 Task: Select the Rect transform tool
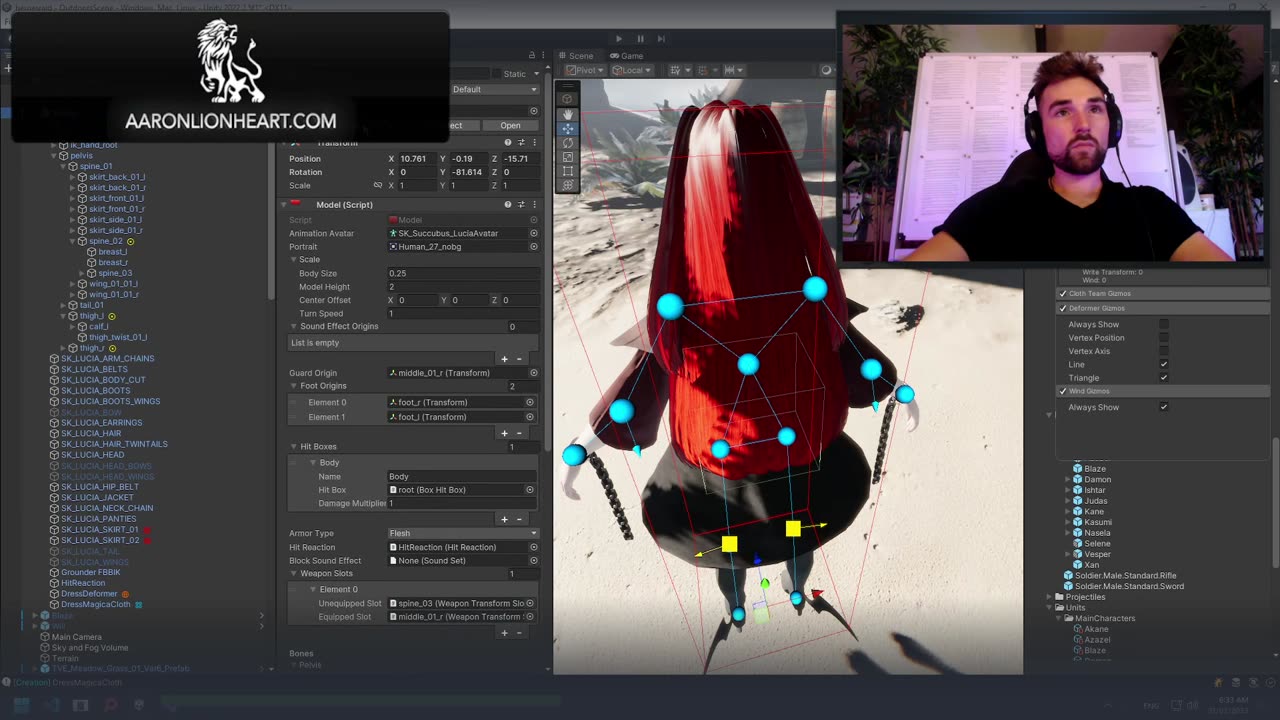[x=568, y=171]
